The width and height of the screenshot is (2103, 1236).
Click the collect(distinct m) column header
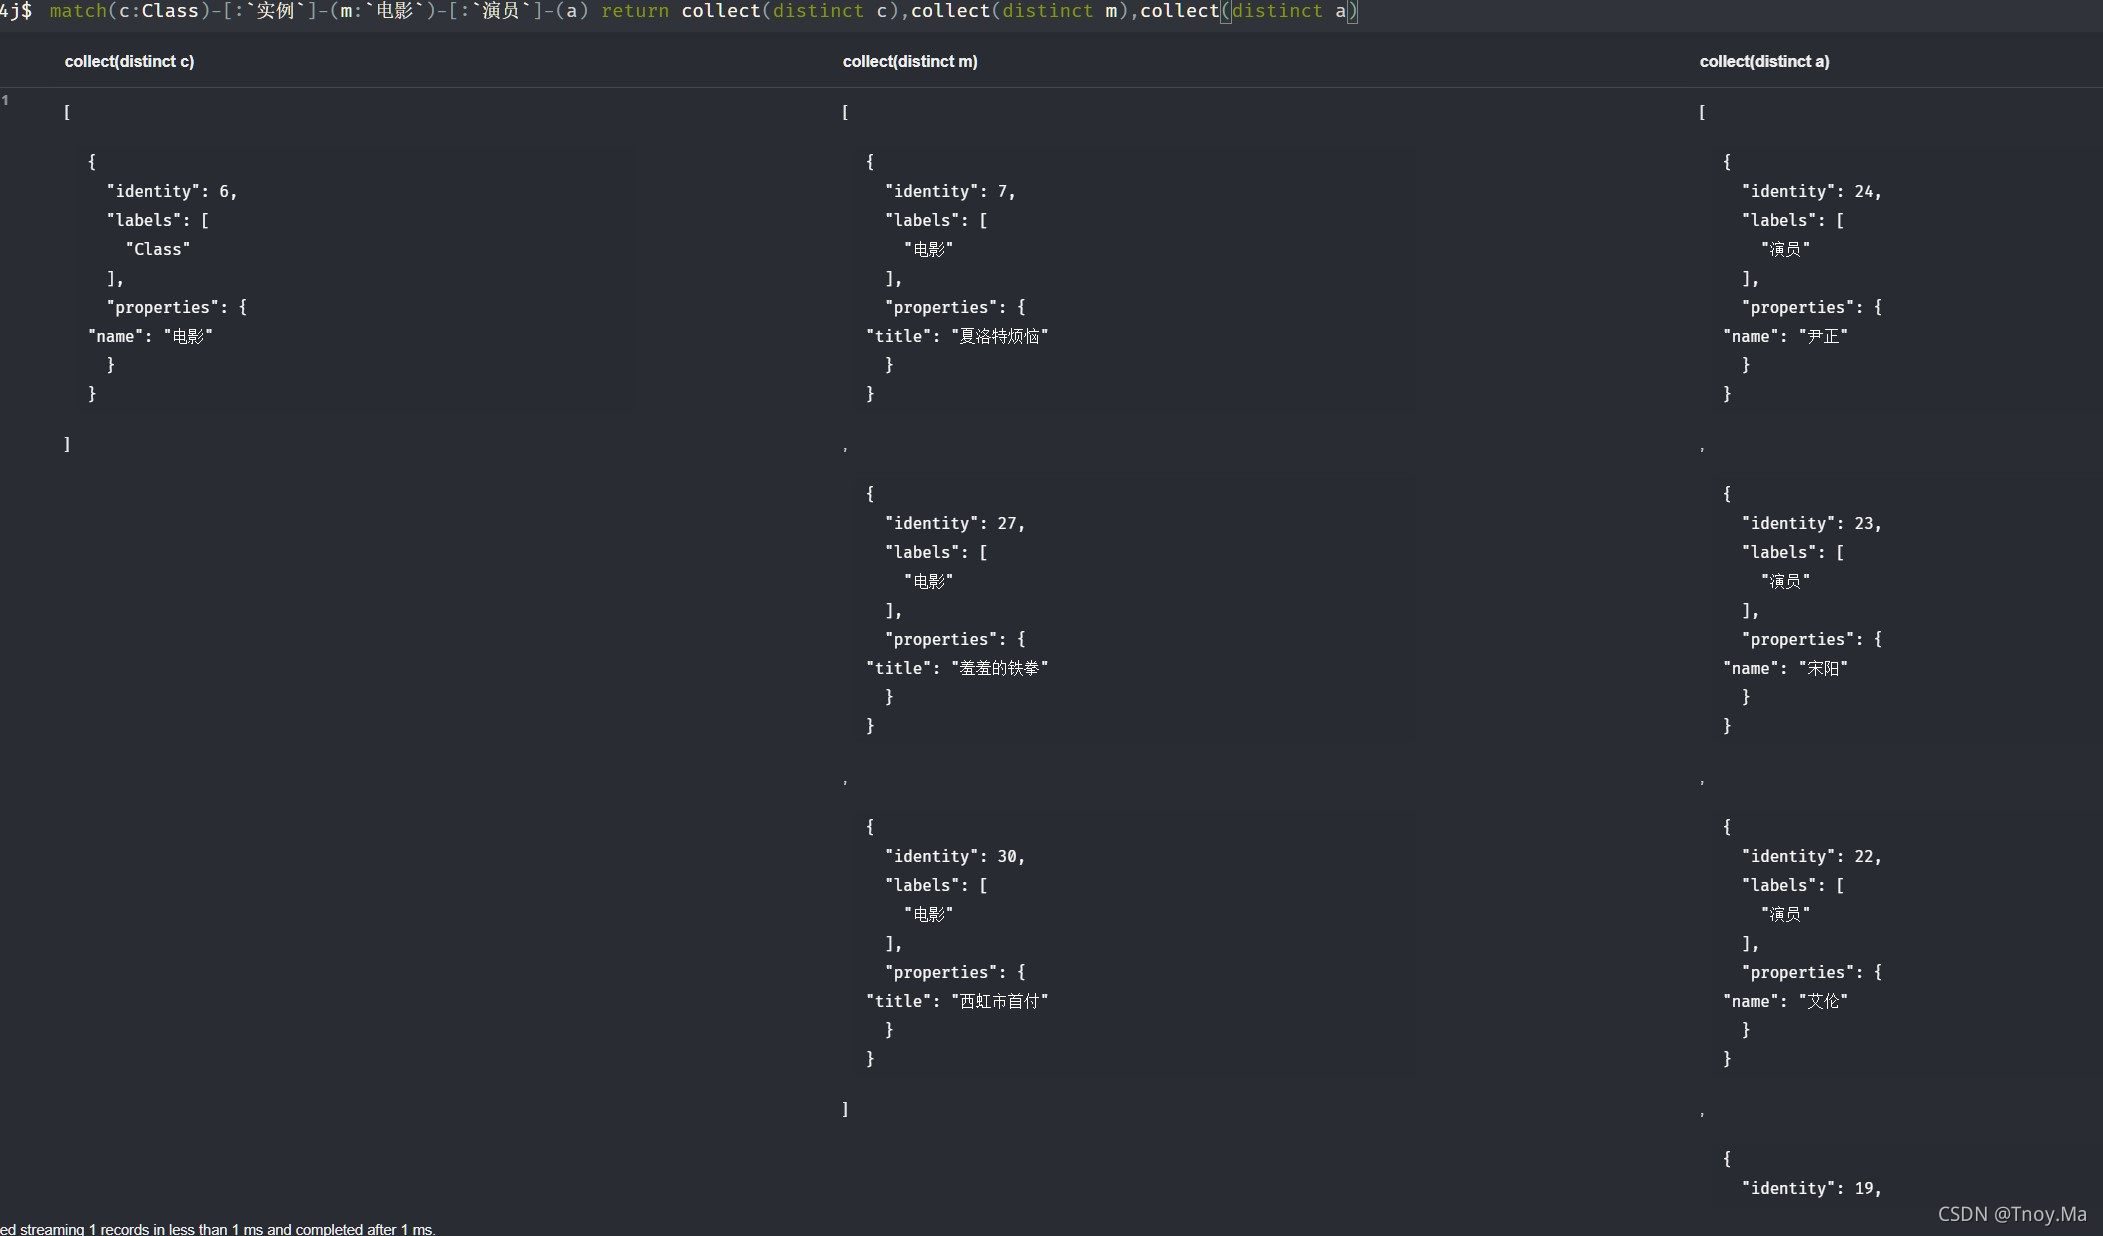pos(909,62)
